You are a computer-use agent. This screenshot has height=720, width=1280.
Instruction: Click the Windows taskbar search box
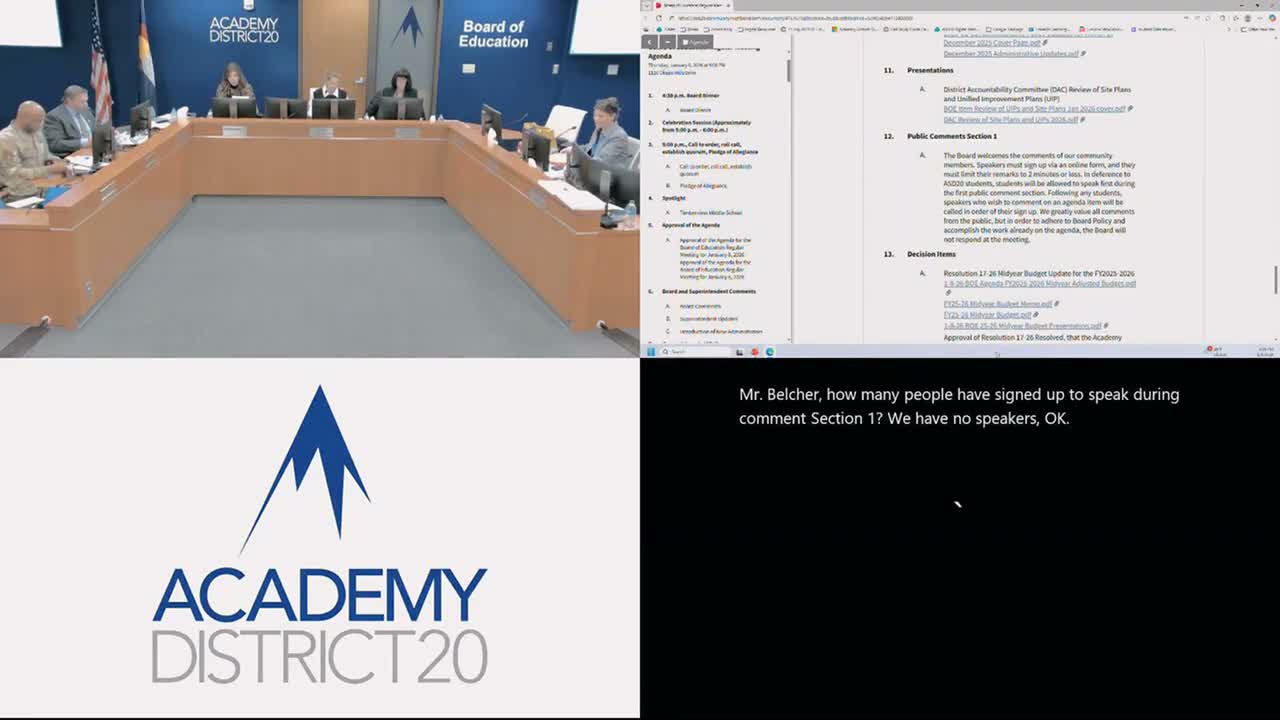(x=695, y=352)
